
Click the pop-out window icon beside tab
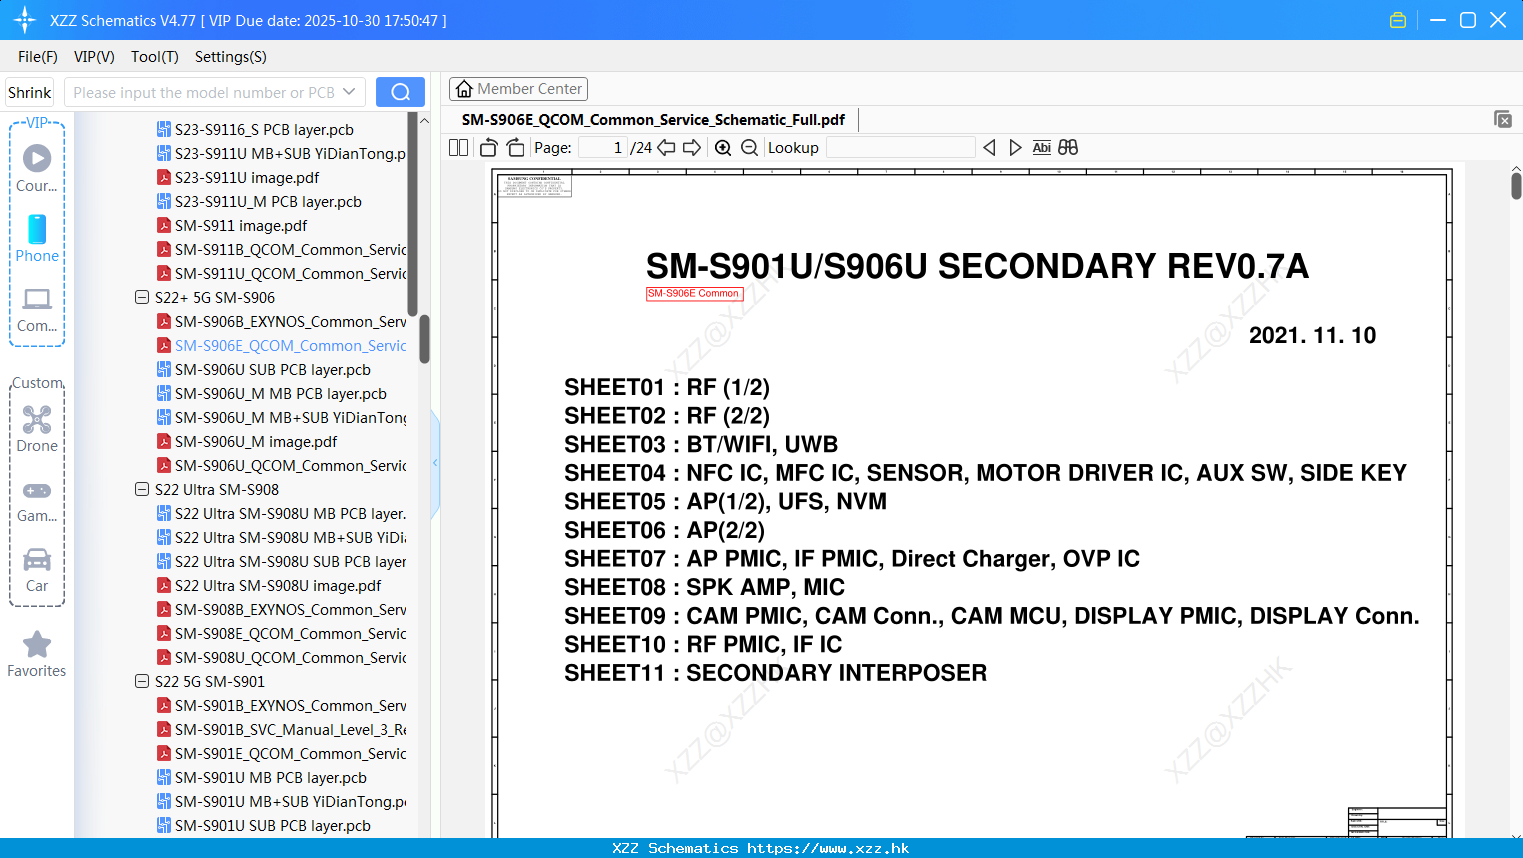tap(1503, 119)
